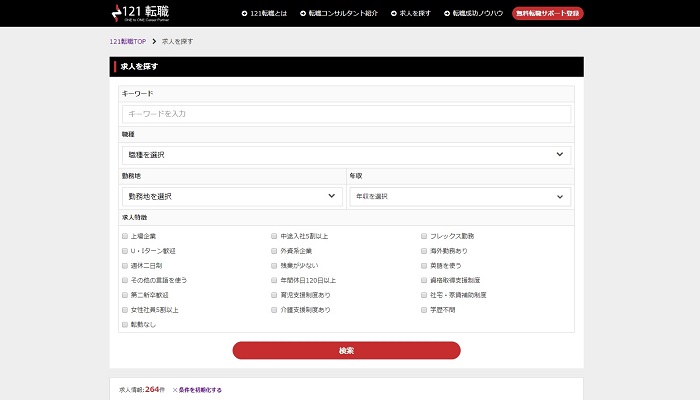Select the 学歴不問 checkbox
The width and height of the screenshot is (700, 400).
pyautogui.click(x=424, y=310)
